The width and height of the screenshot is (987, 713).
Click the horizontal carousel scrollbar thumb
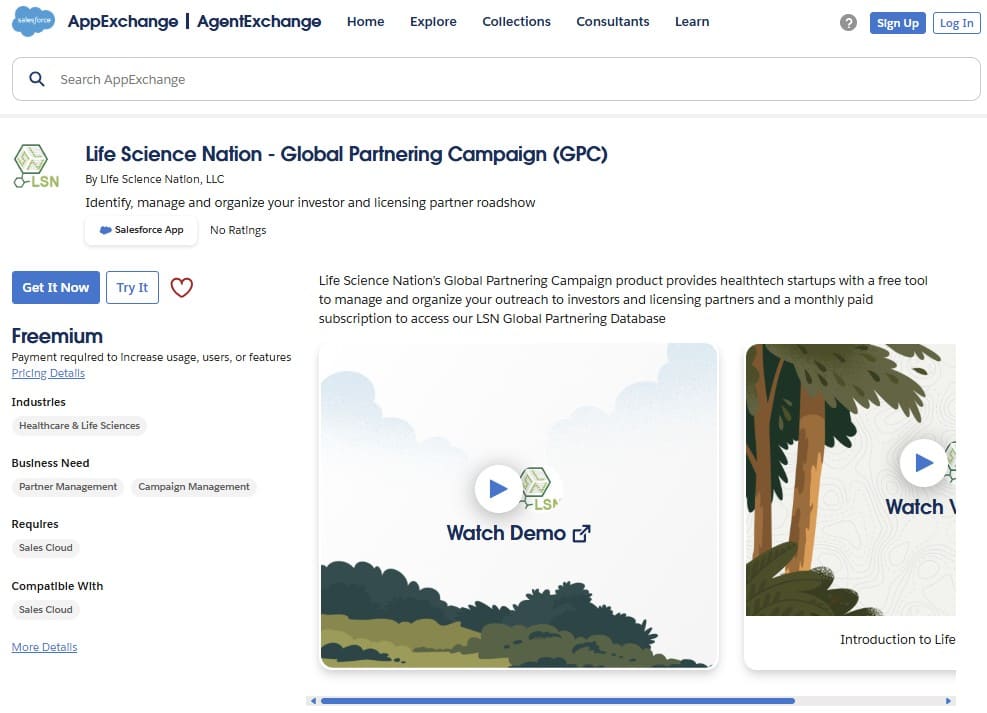pyautogui.click(x=558, y=700)
